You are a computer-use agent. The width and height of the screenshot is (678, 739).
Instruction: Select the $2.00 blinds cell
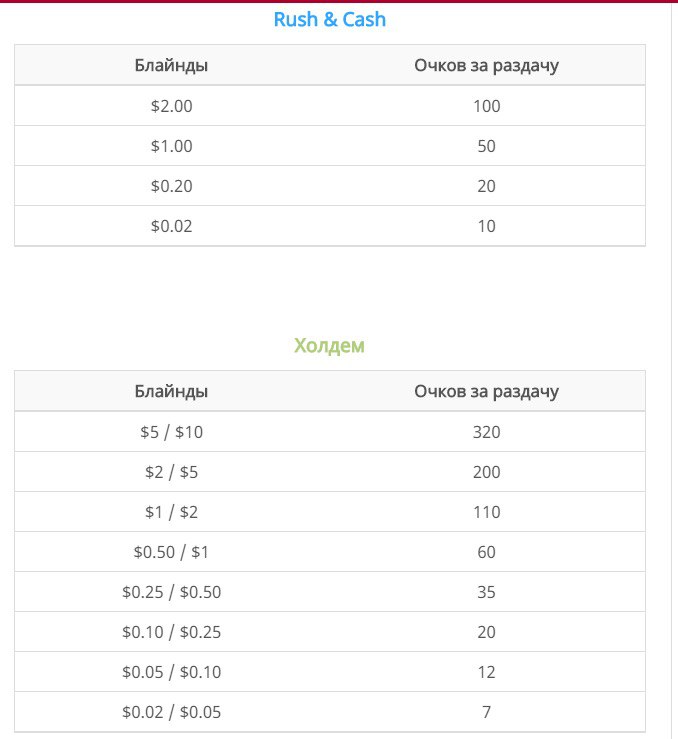tap(171, 106)
